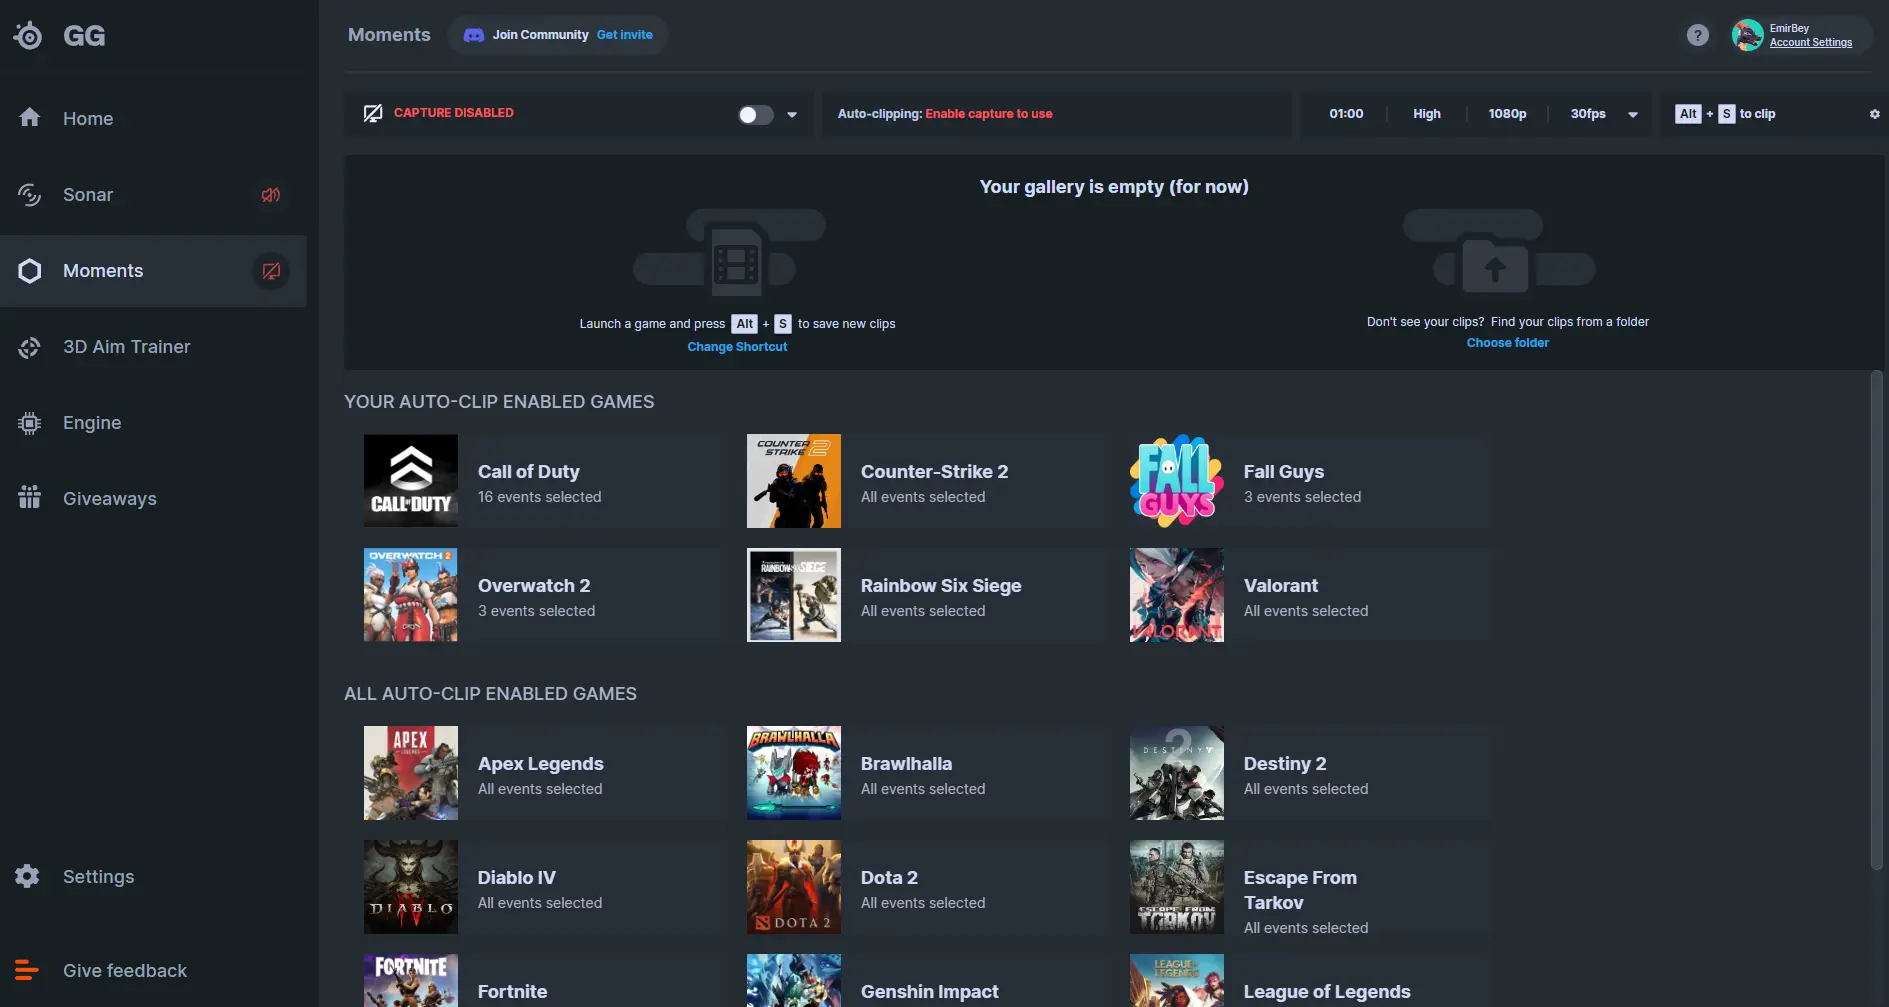
Task: Click Fall Guys 3 events selected text
Action: click(1302, 497)
